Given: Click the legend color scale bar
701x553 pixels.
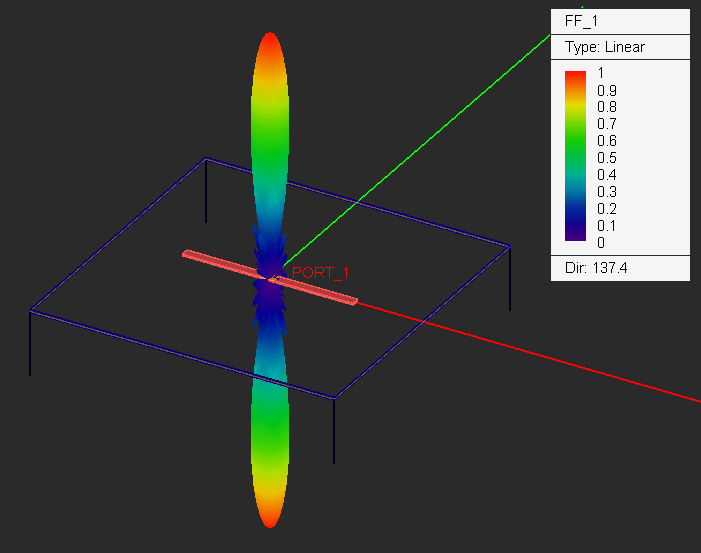Looking at the screenshot, I should pos(575,156).
